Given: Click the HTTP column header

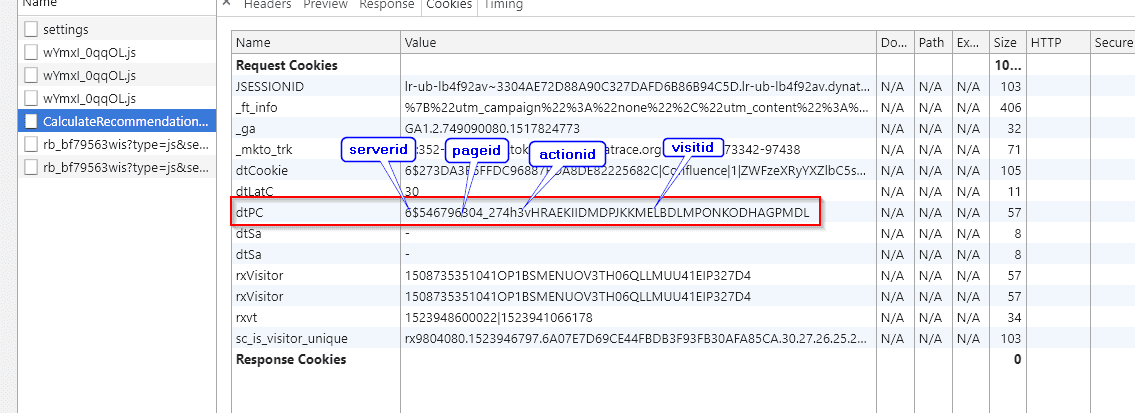Looking at the screenshot, I should point(1058,43).
